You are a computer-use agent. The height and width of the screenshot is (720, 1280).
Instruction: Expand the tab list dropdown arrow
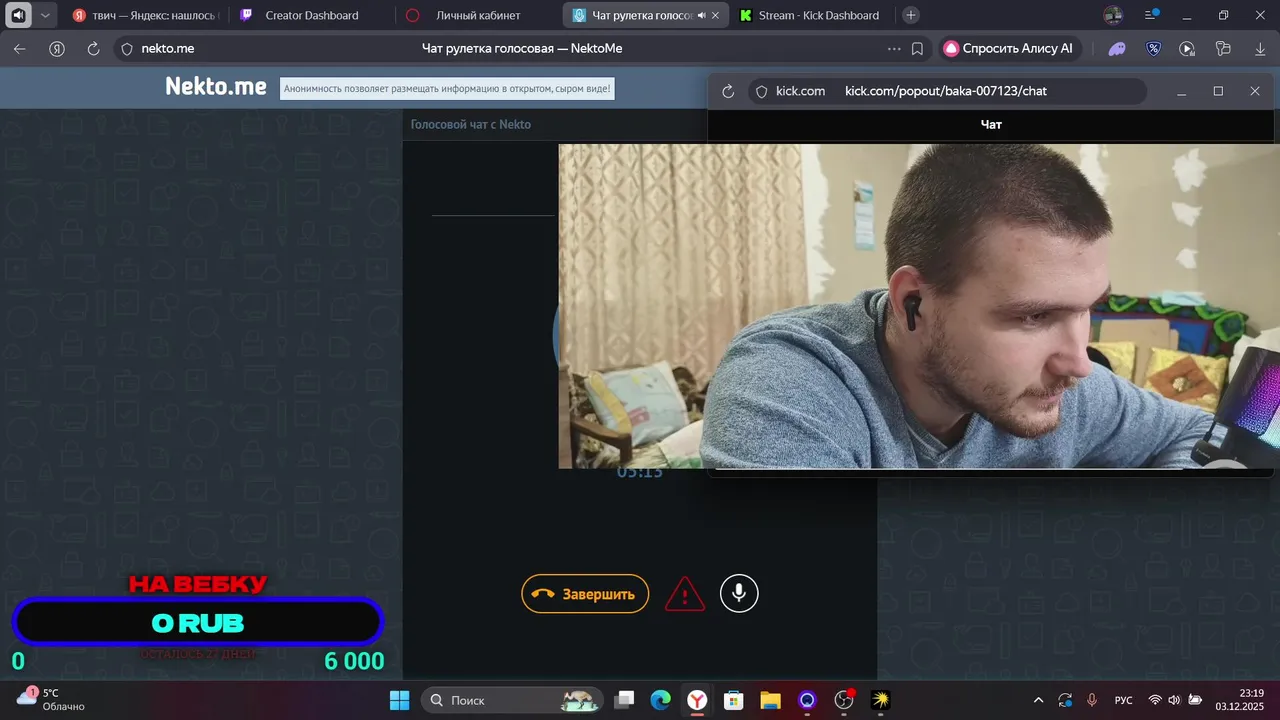point(45,15)
